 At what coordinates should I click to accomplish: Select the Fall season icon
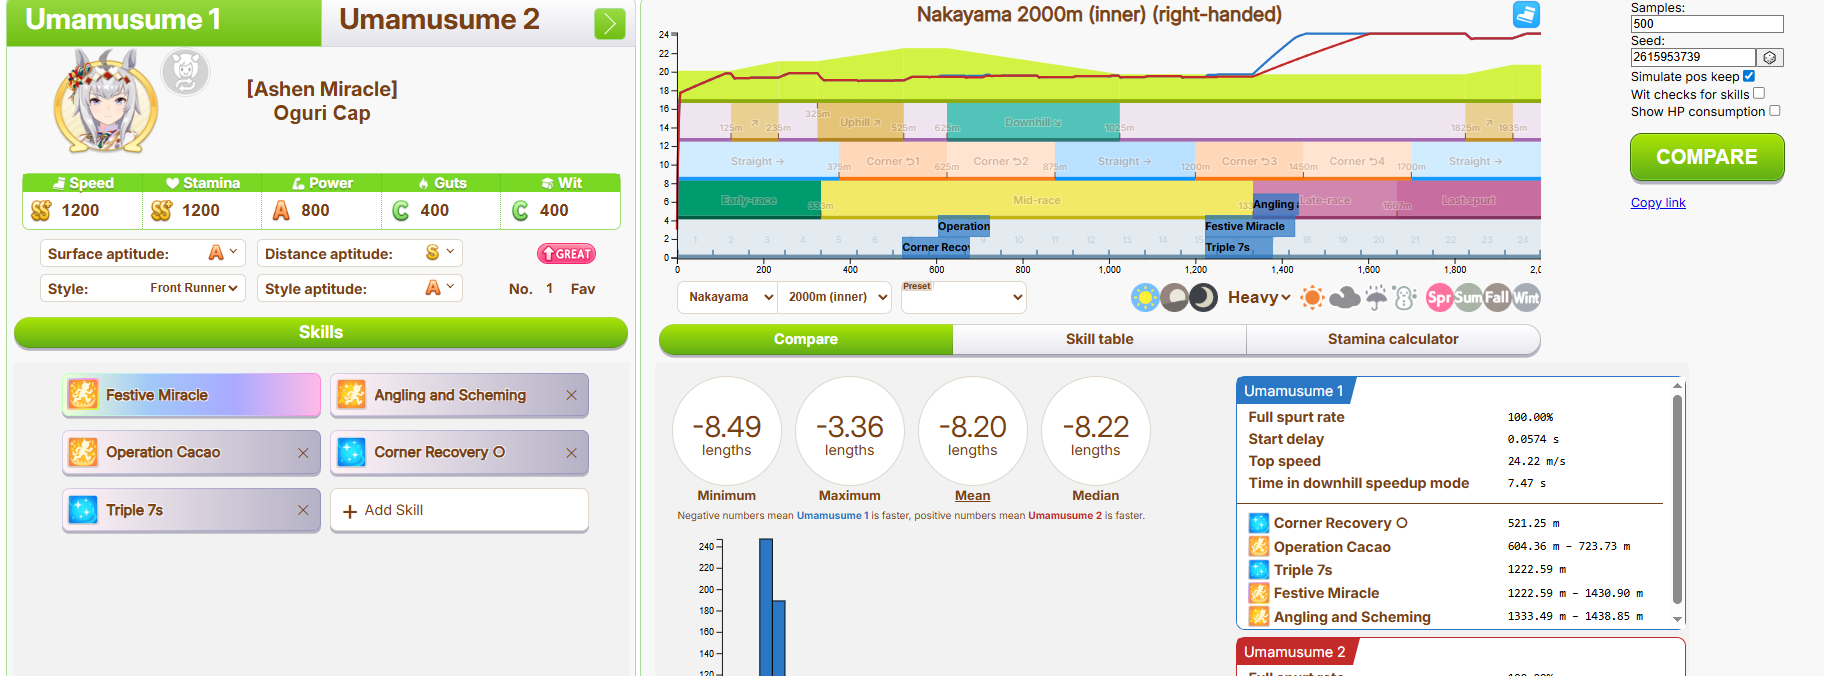(1497, 297)
